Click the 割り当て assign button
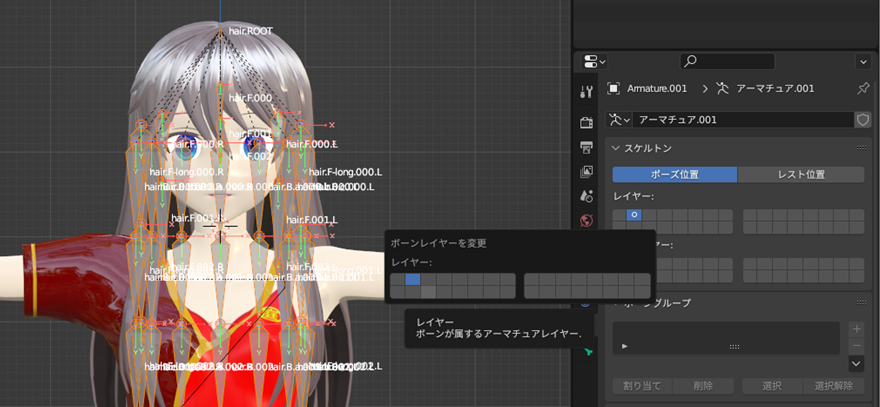The image size is (880, 407). coord(642,386)
